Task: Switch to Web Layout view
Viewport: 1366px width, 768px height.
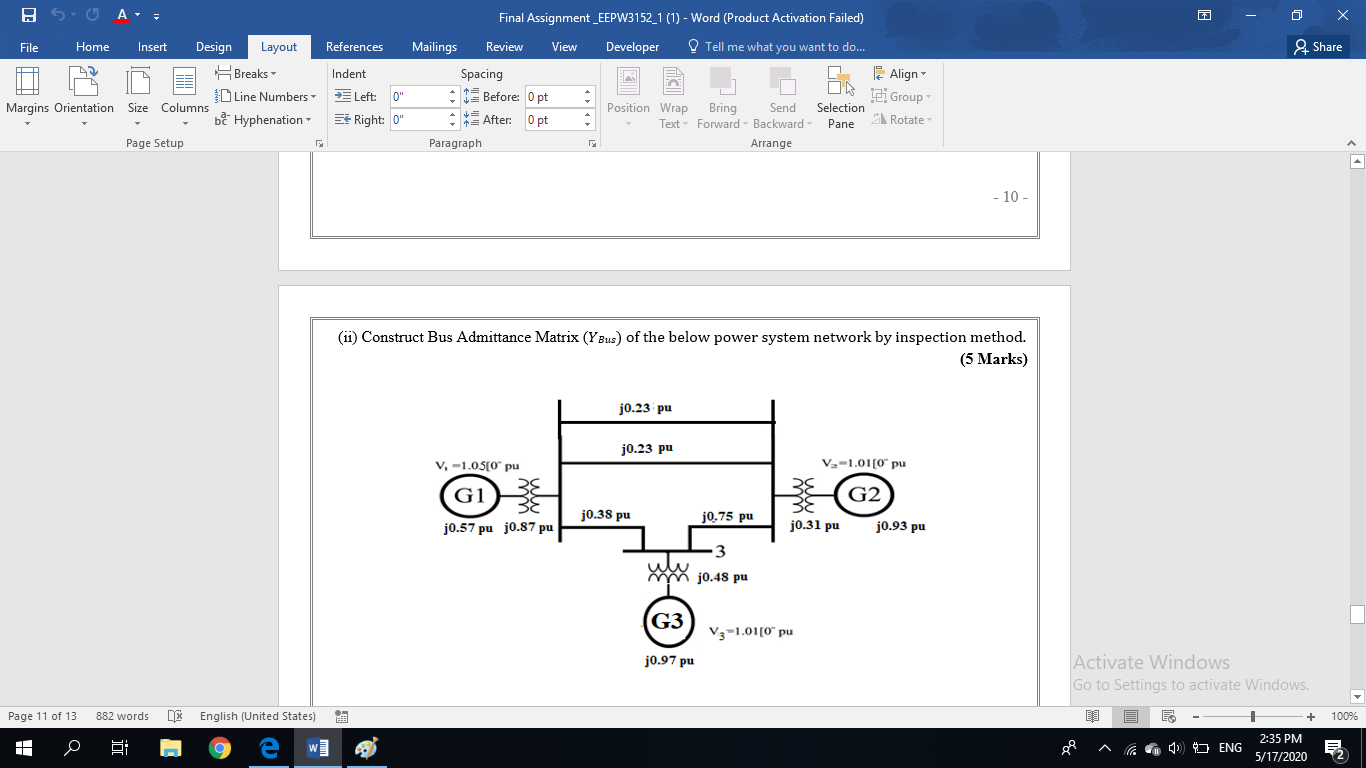Action: point(1166,716)
